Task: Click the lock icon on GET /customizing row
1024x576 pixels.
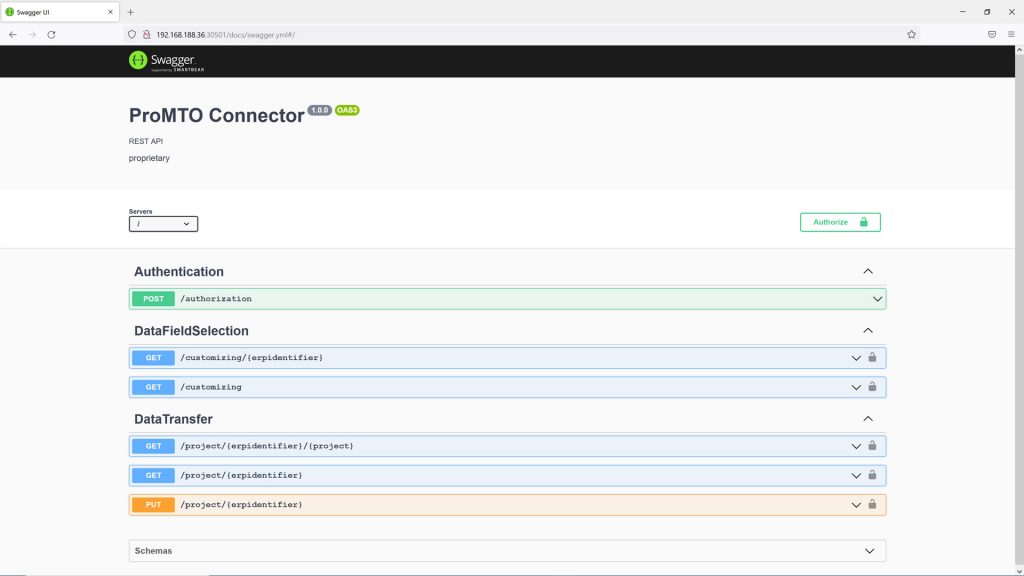Action: [x=872, y=387]
